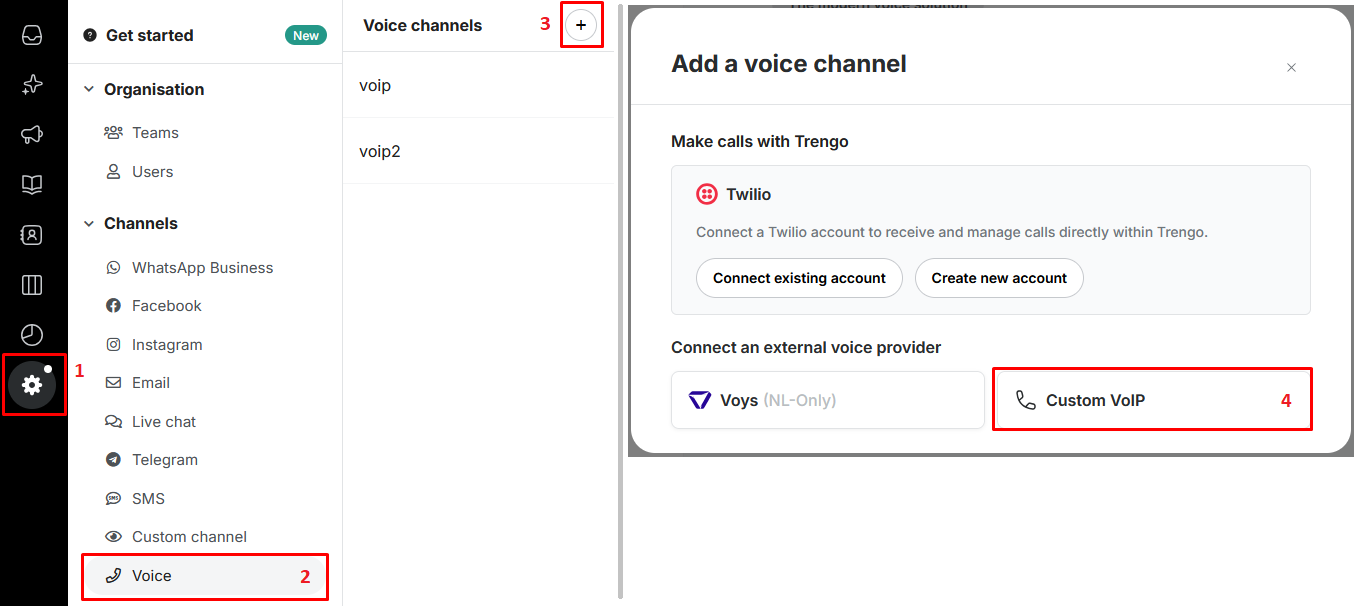Click Create new account button

(999, 278)
